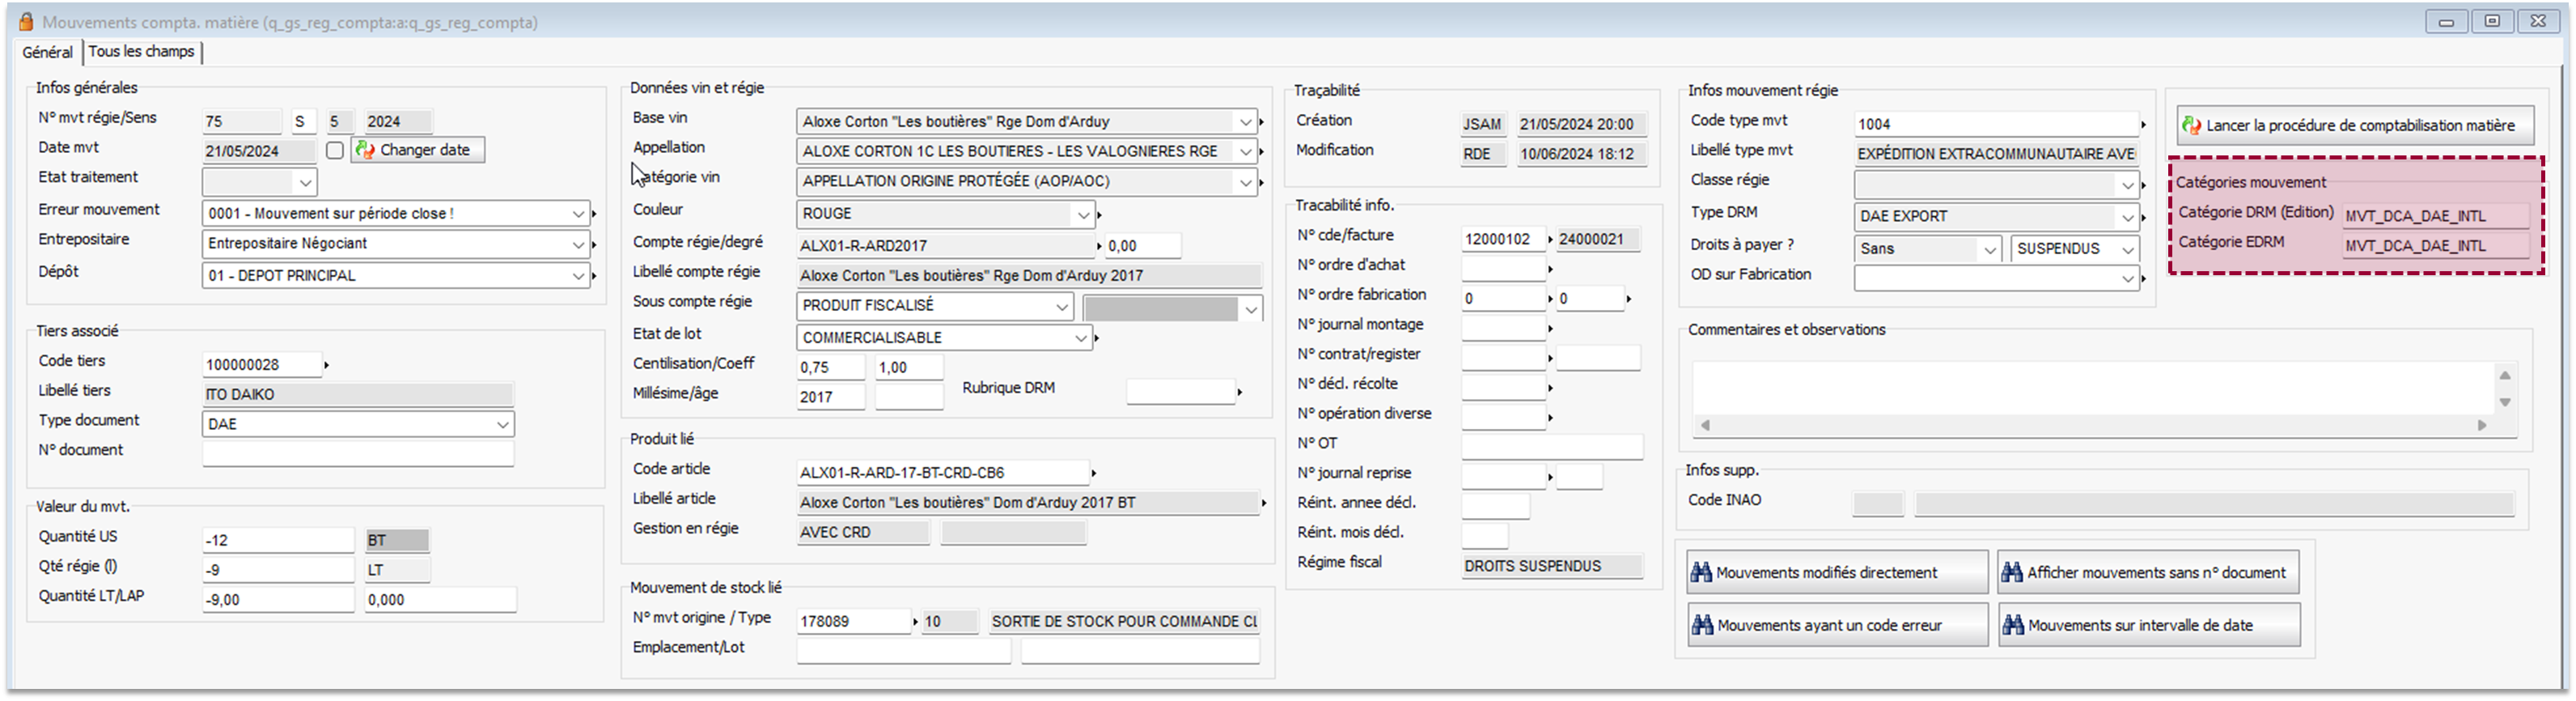Open the Type DRM DAE EXPORT dropdown
Viewport: 2576px width, 701px height.
point(2127,218)
